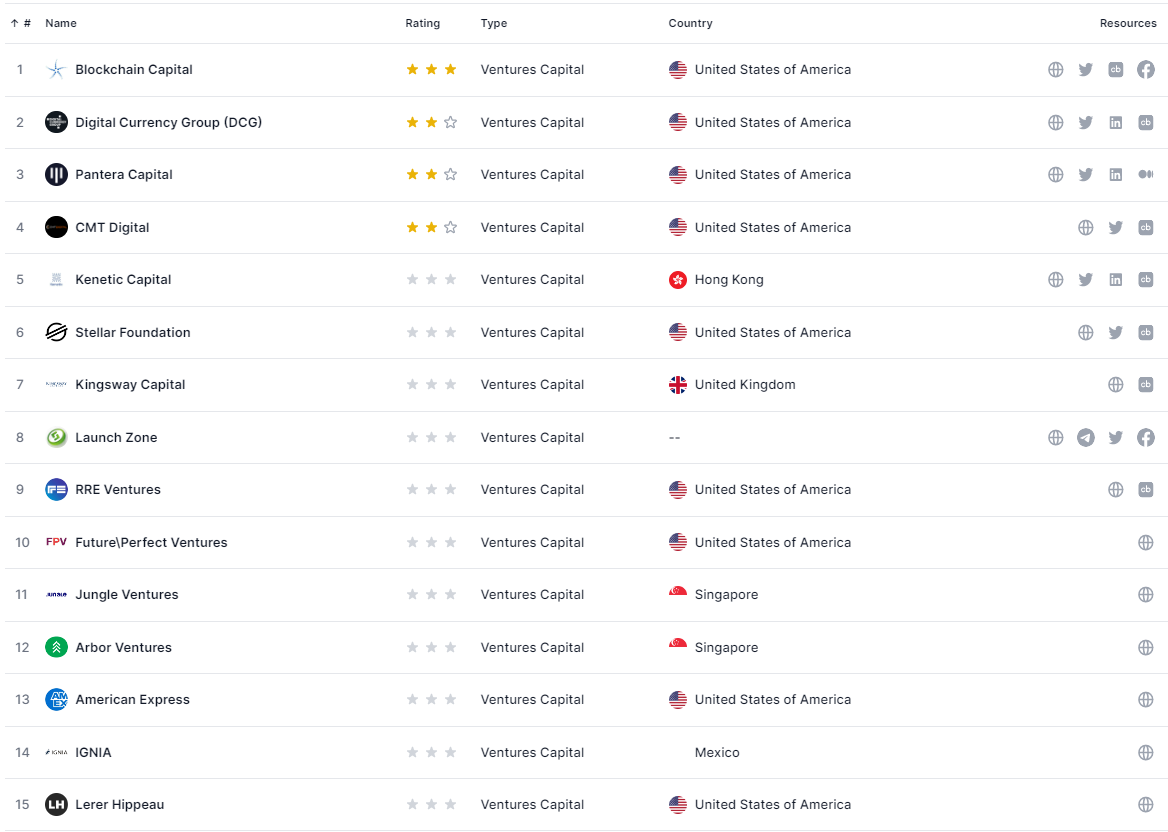Click CMT Digital's Twitter icon

pyautogui.click(x=1116, y=228)
